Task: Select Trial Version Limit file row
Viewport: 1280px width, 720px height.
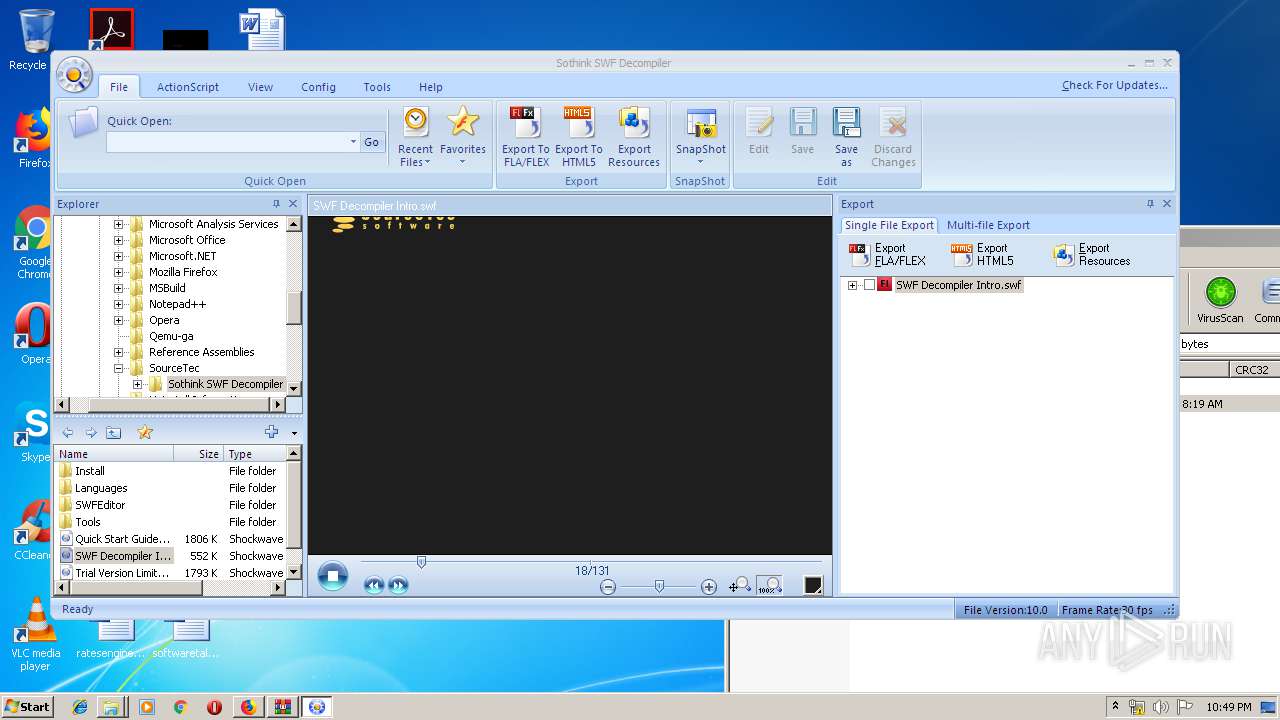Action: [171, 573]
